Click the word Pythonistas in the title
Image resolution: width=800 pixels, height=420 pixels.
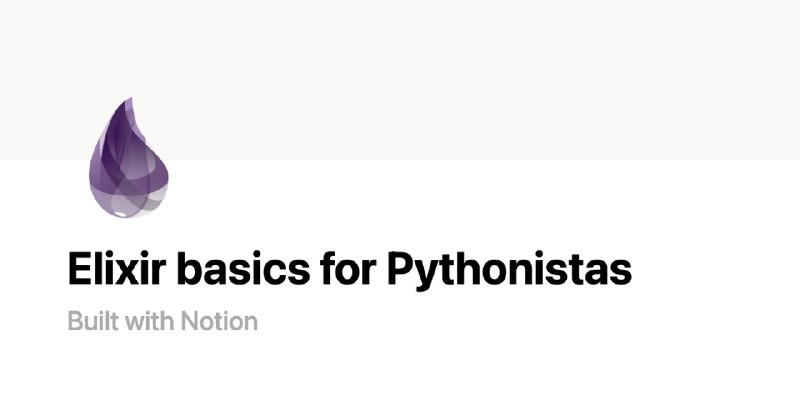pos(509,270)
